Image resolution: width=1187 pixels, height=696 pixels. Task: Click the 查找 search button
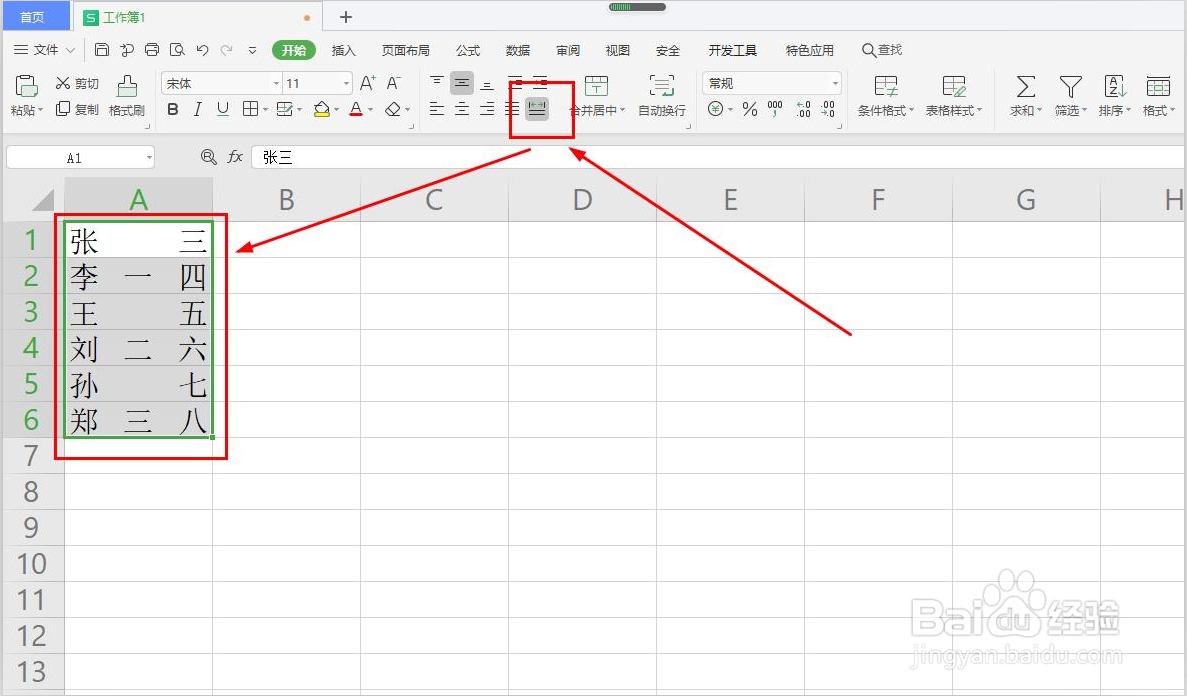click(x=880, y=49)
